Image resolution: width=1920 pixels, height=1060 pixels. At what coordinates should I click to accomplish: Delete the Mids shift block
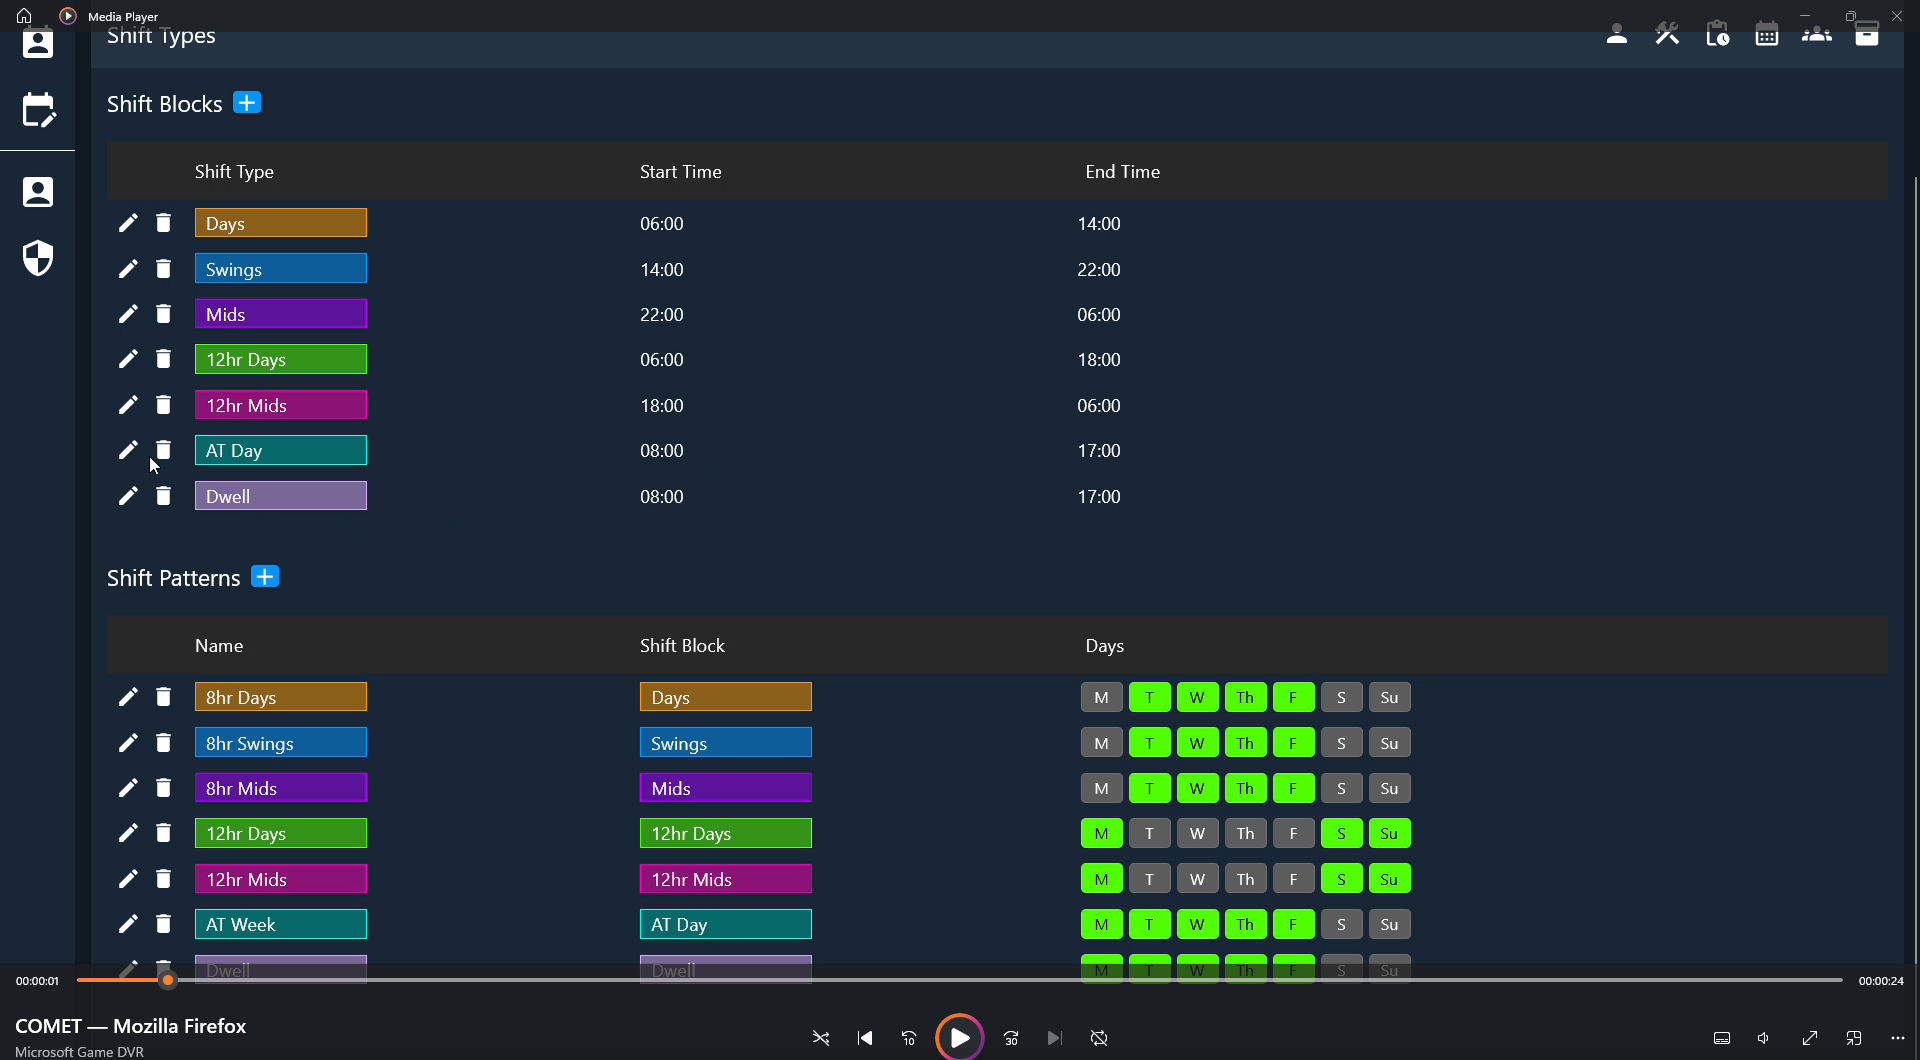[163, 314]
